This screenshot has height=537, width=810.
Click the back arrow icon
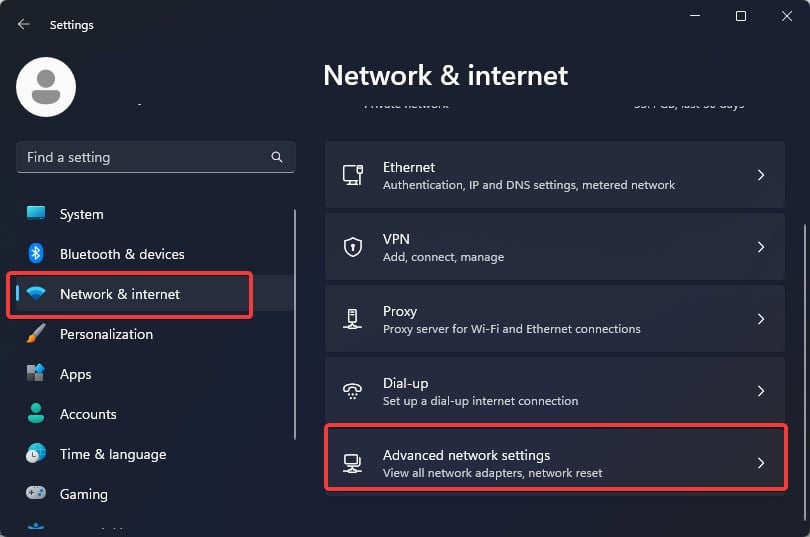click(23, 24)
